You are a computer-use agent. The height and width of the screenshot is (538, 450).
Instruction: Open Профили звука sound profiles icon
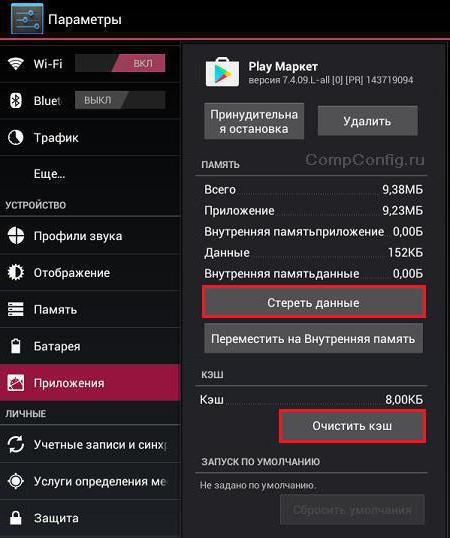[16, 236]
